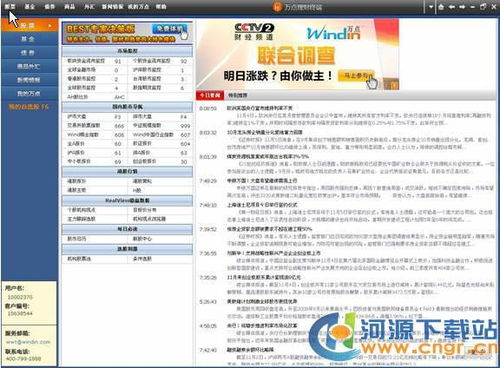Open 新股中心 under 每日必读 section
The width and height of the screenshot is (500, 368).
tap(142, 239)
